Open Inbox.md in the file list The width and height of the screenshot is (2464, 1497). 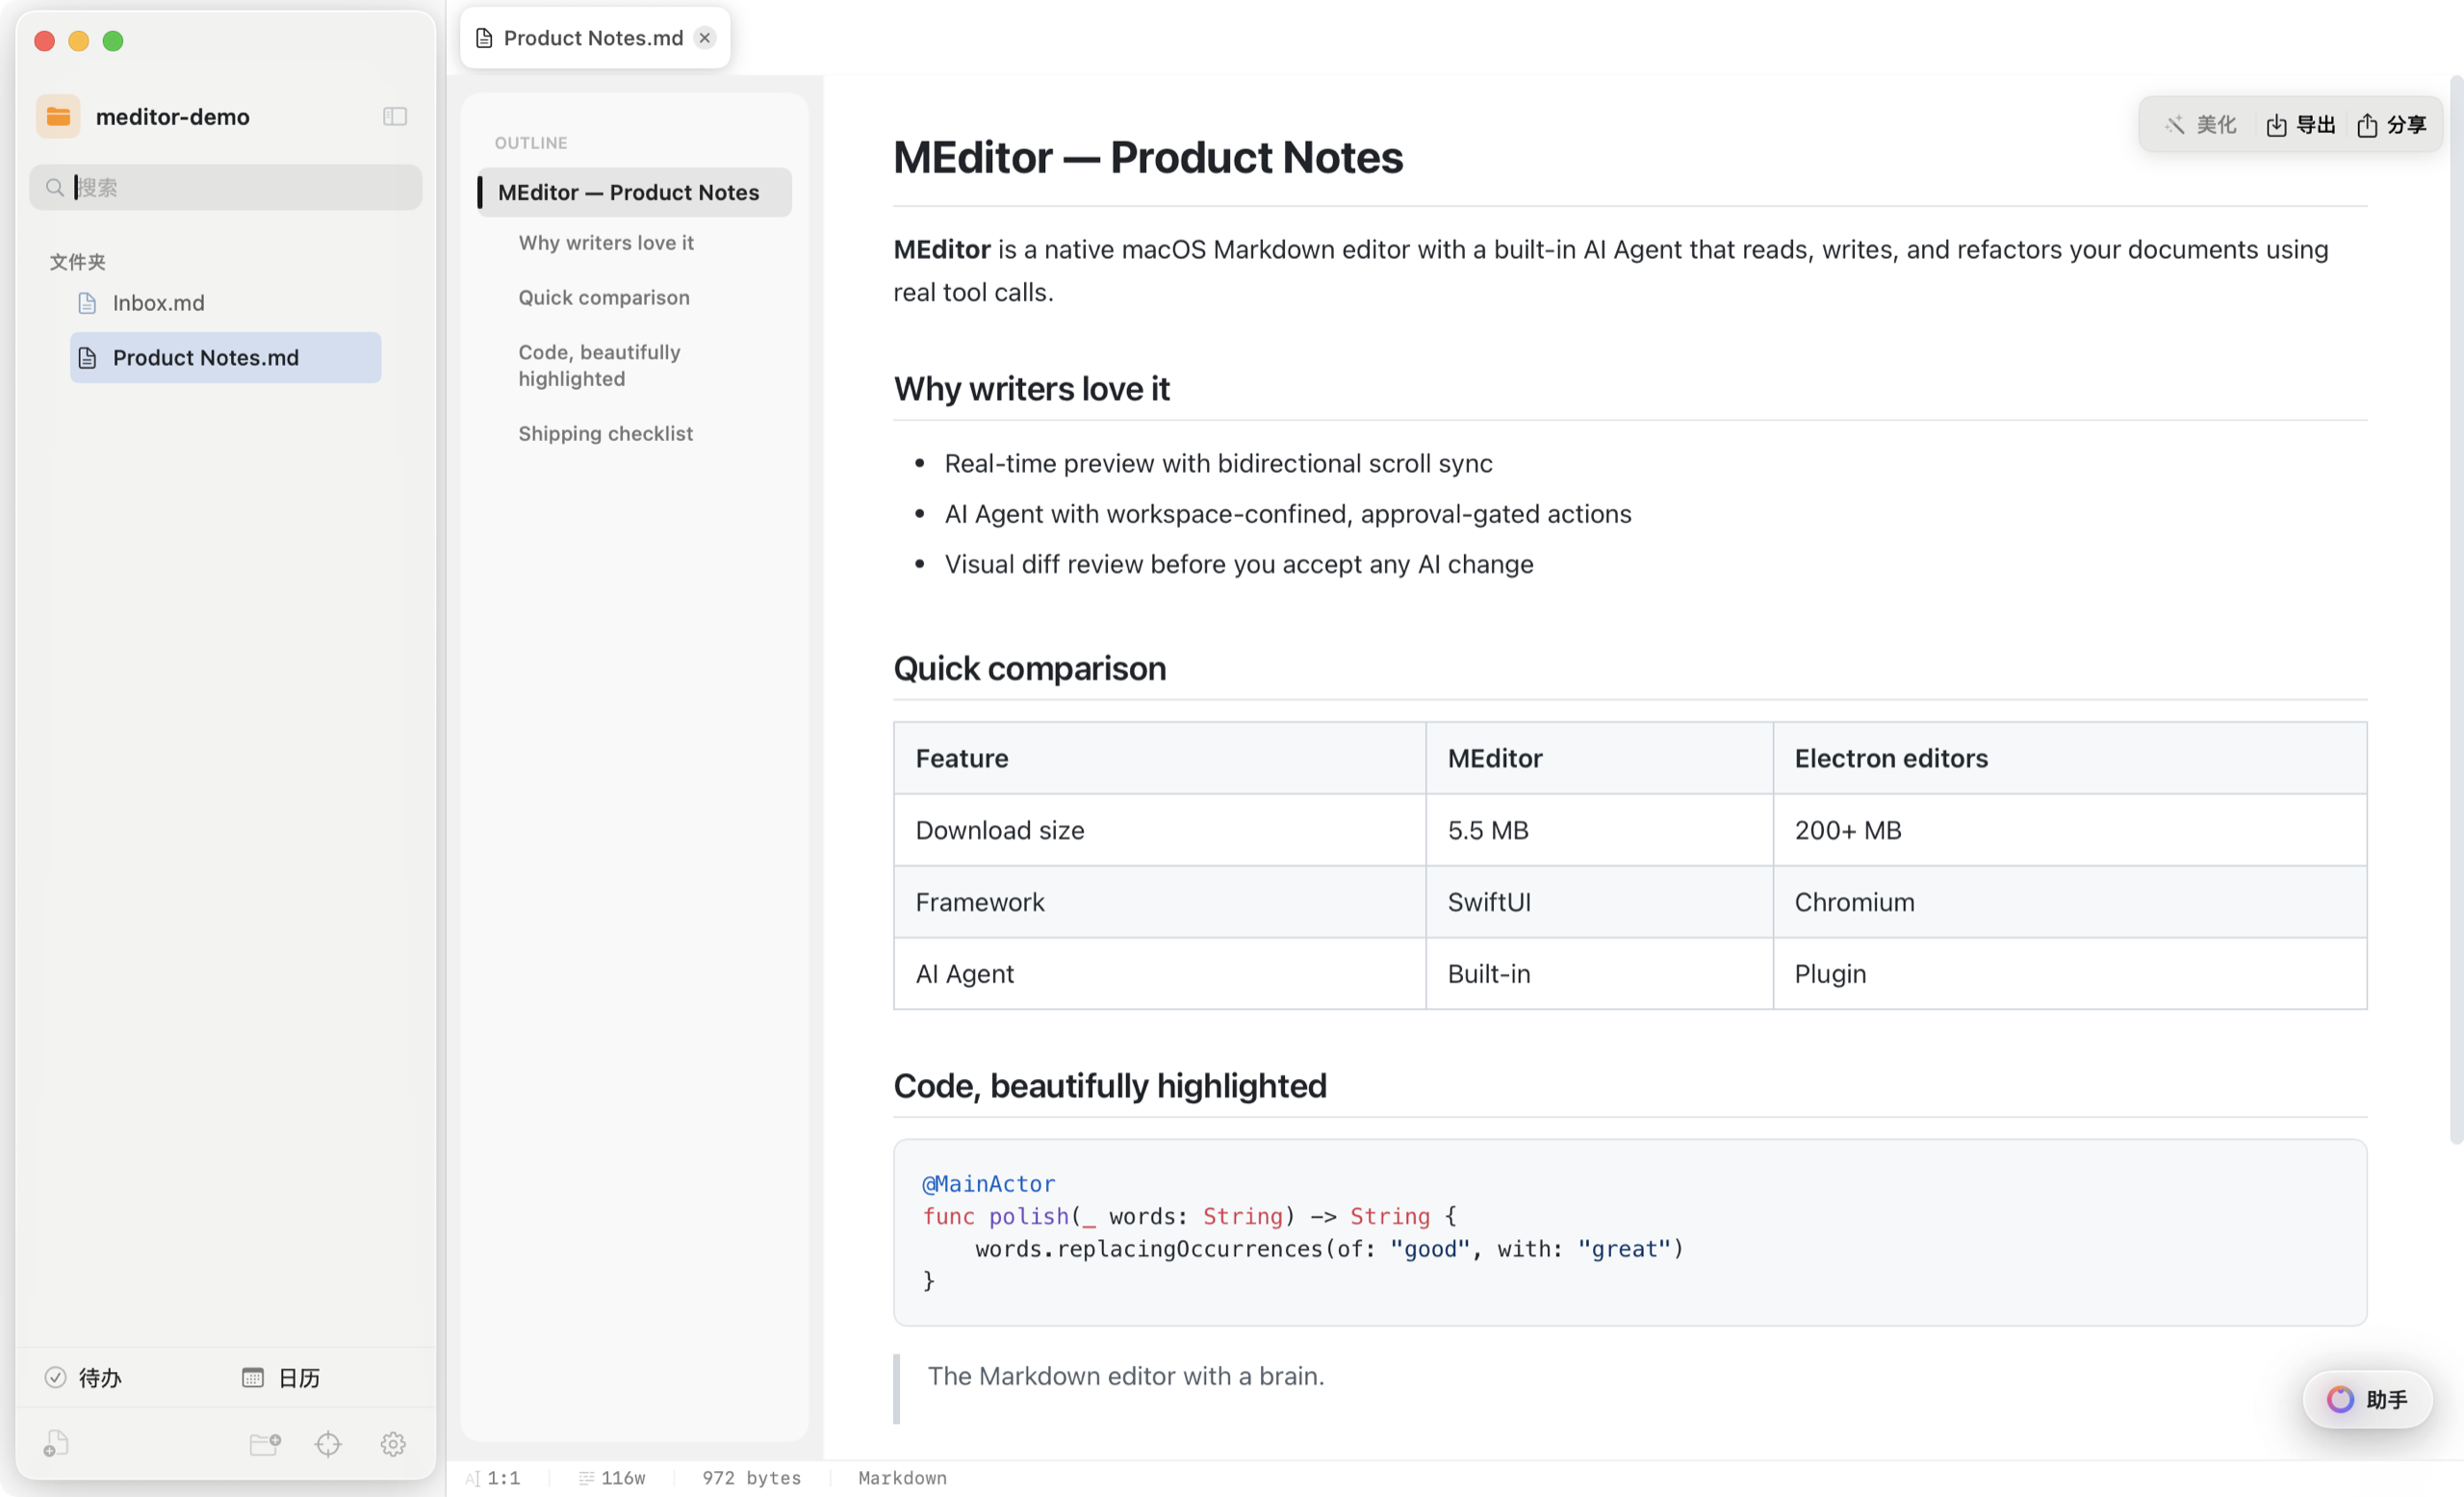click(x=225, y=303)
